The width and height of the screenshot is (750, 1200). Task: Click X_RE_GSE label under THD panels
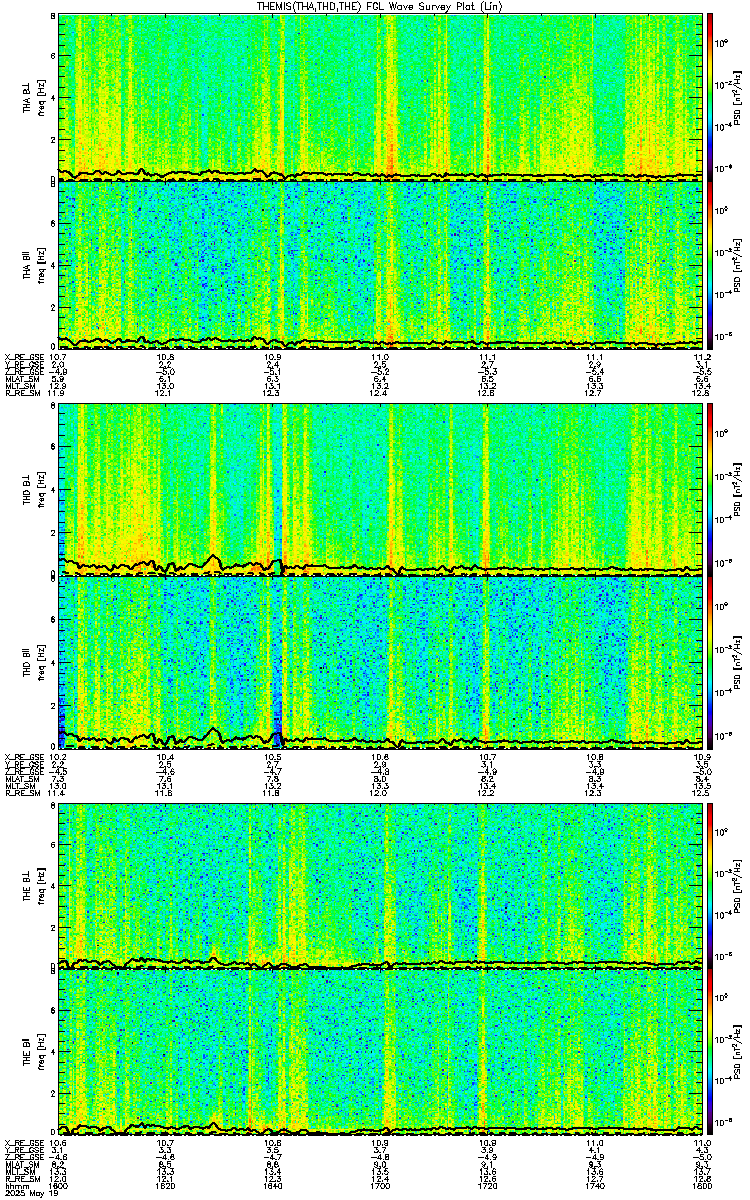23,756
